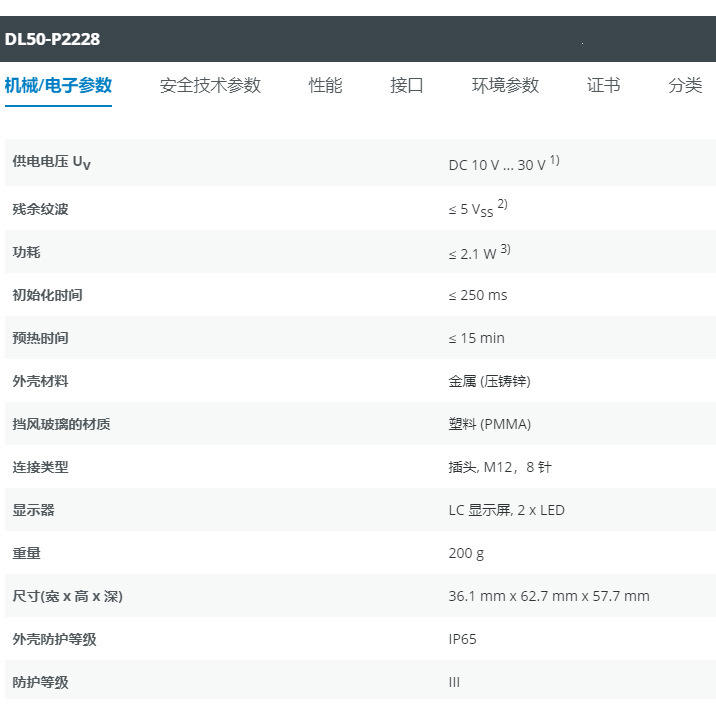Click the 外壳防护等级 label
Screen dimensions: 716x716
coord(54,638)
